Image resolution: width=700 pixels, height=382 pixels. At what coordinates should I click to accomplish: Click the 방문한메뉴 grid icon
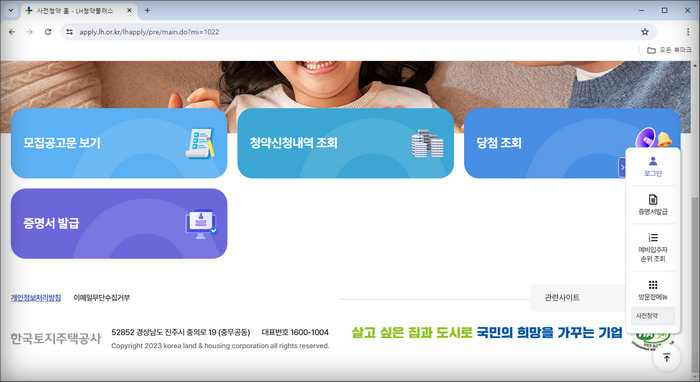pos(653,285)
